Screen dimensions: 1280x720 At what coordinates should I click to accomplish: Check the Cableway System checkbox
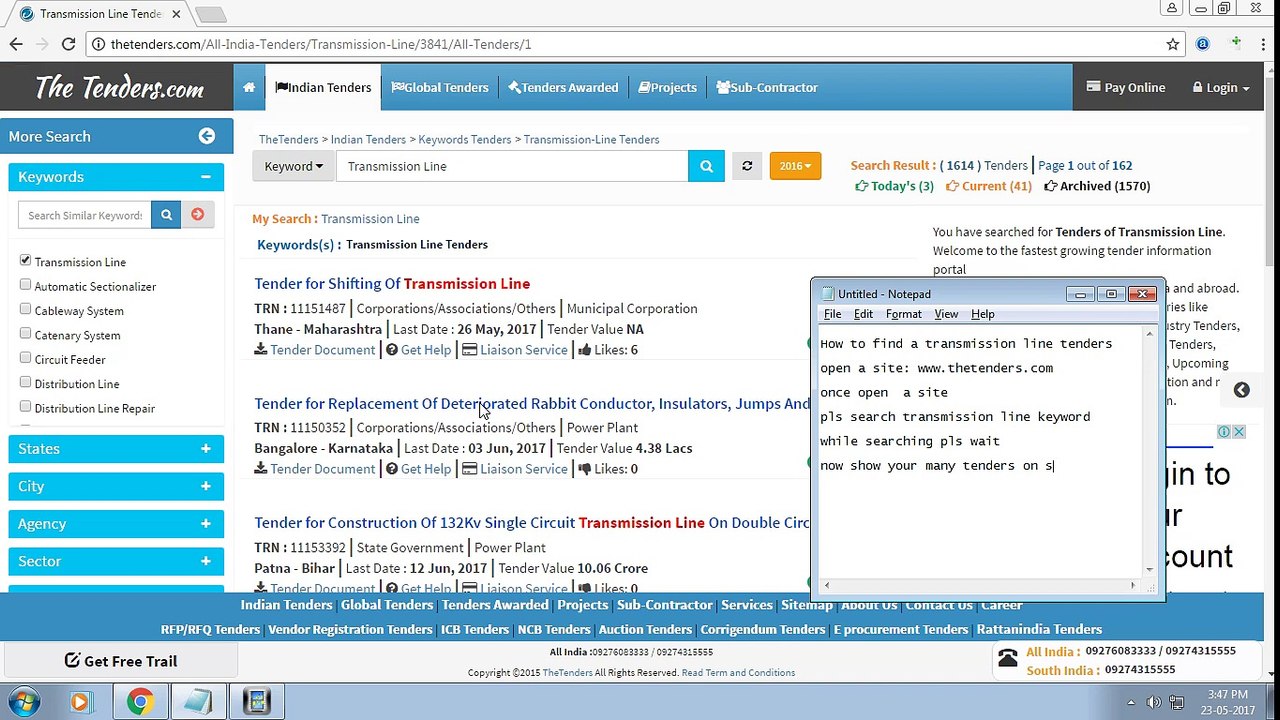[25, 309]
